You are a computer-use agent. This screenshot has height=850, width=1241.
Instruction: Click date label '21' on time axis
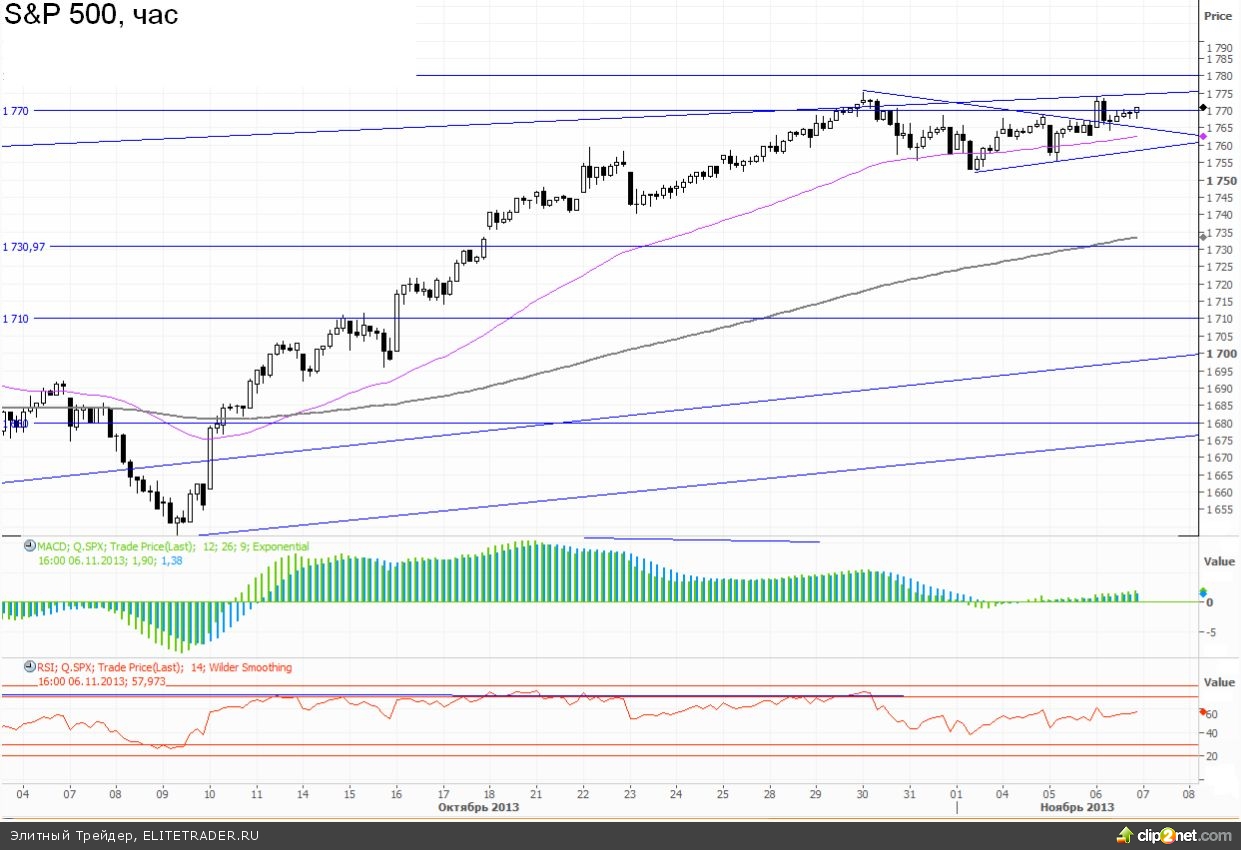click(x=535, y=794)
